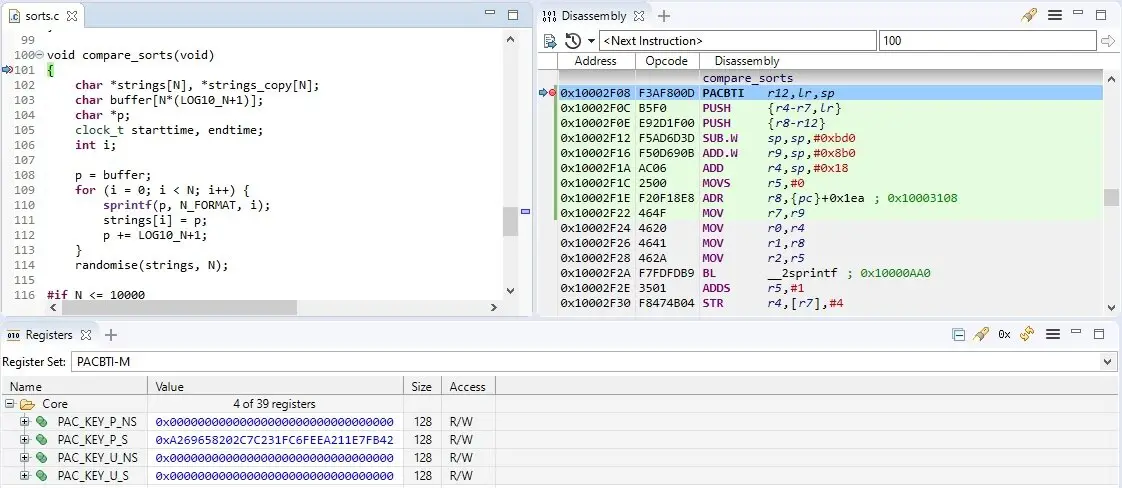
Task: Click the breakpoint marker at address 0x10002F08
Action: (552, 93)
